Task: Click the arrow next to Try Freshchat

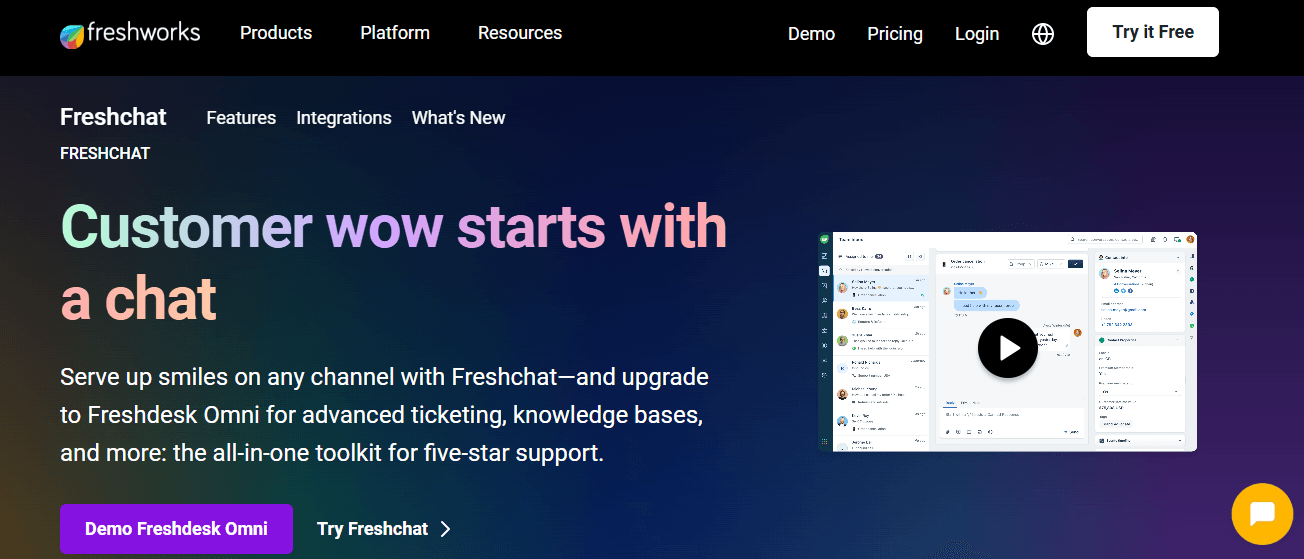Action: 446,529
